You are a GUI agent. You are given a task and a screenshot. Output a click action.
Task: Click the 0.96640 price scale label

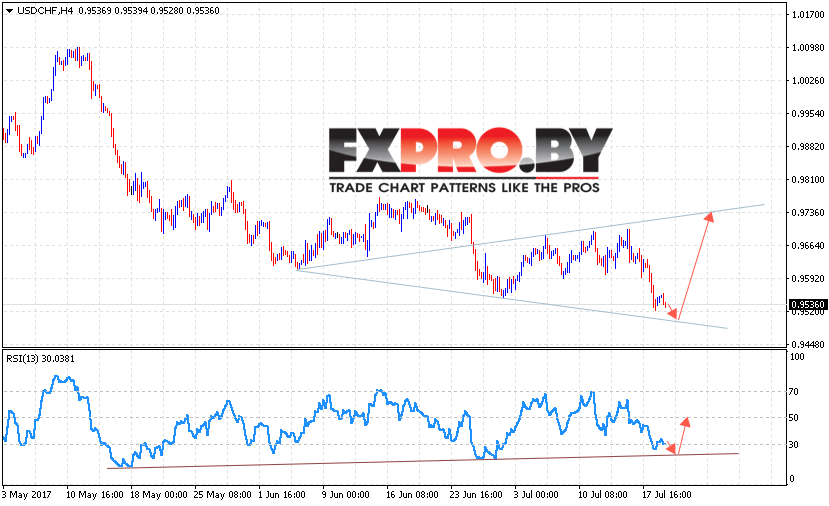[808, 245]
